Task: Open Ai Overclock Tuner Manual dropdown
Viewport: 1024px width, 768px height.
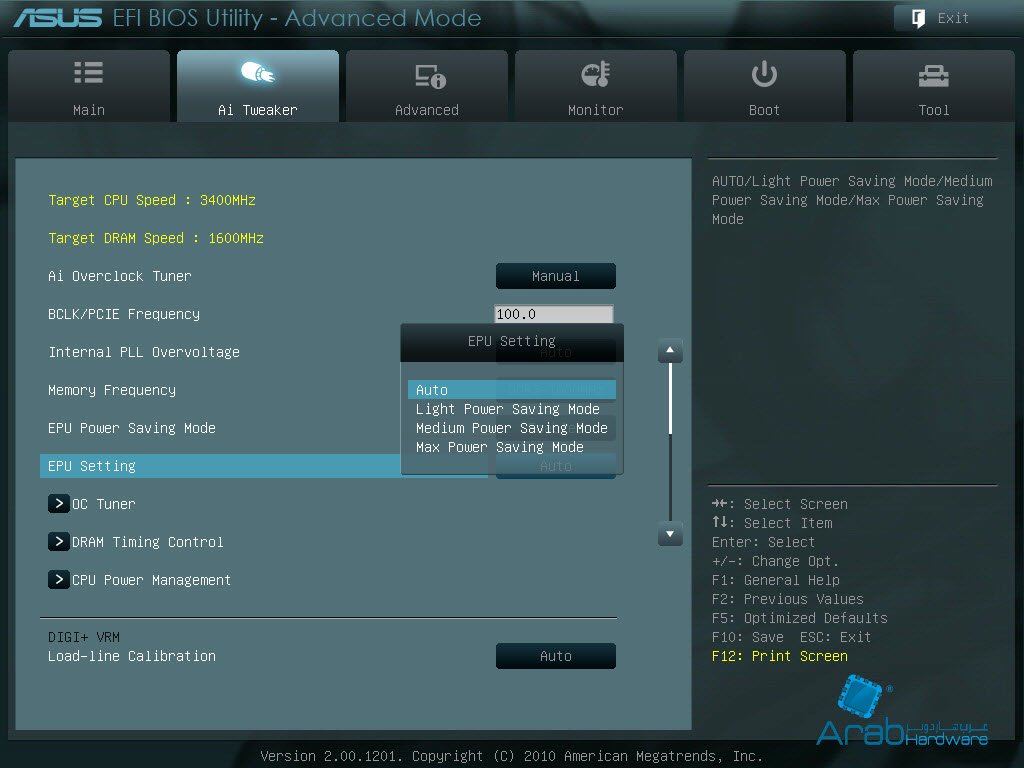Action: [556, 276]
